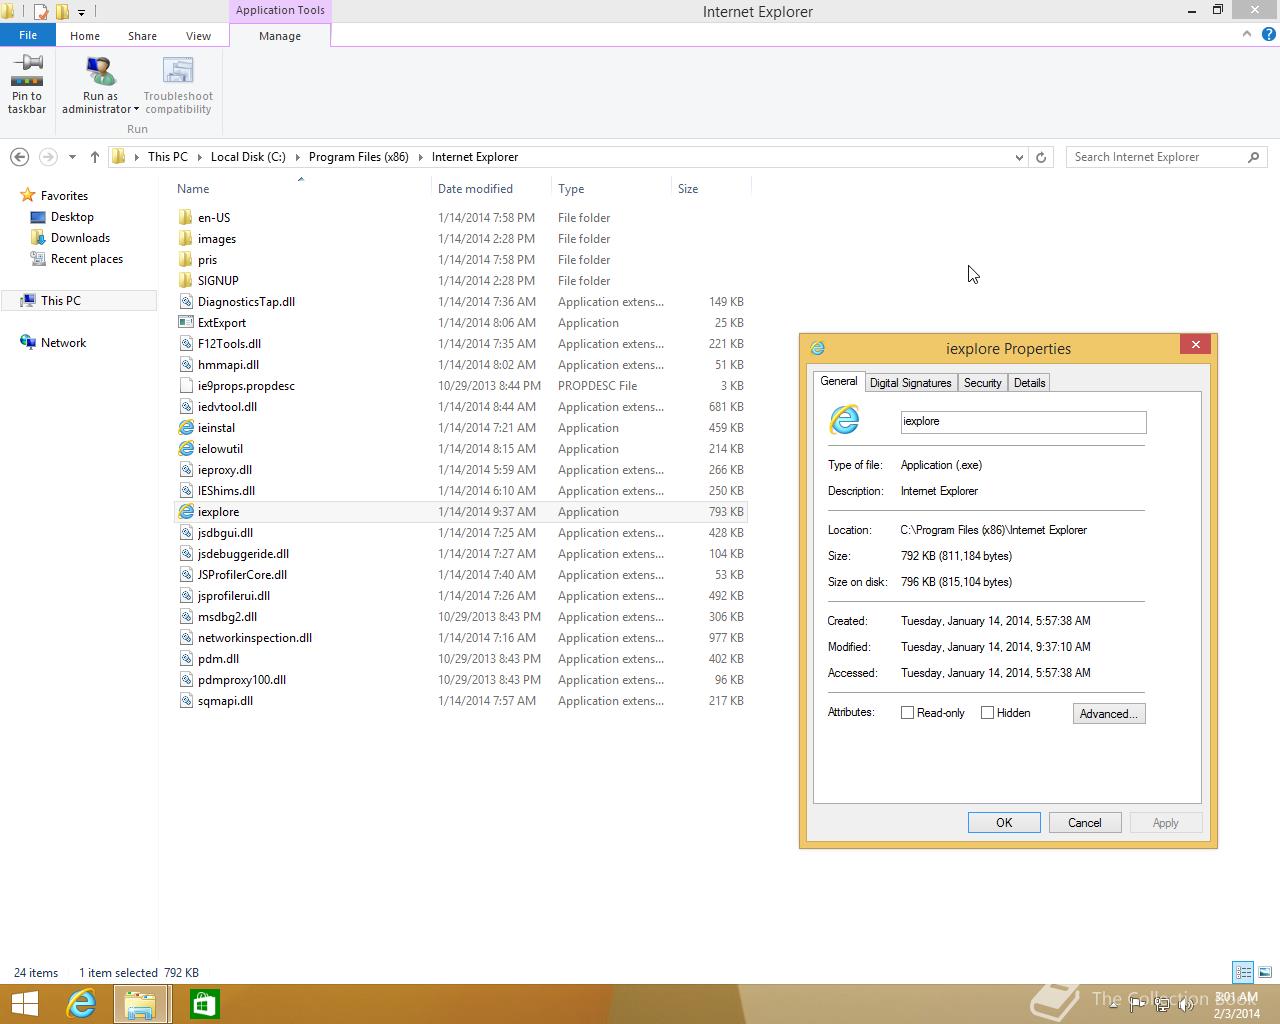Image resolution: width=1280 pixels, height=1024 pixels.
Task: Open the File ribbon menu
Action: click(x=28, y=35)
